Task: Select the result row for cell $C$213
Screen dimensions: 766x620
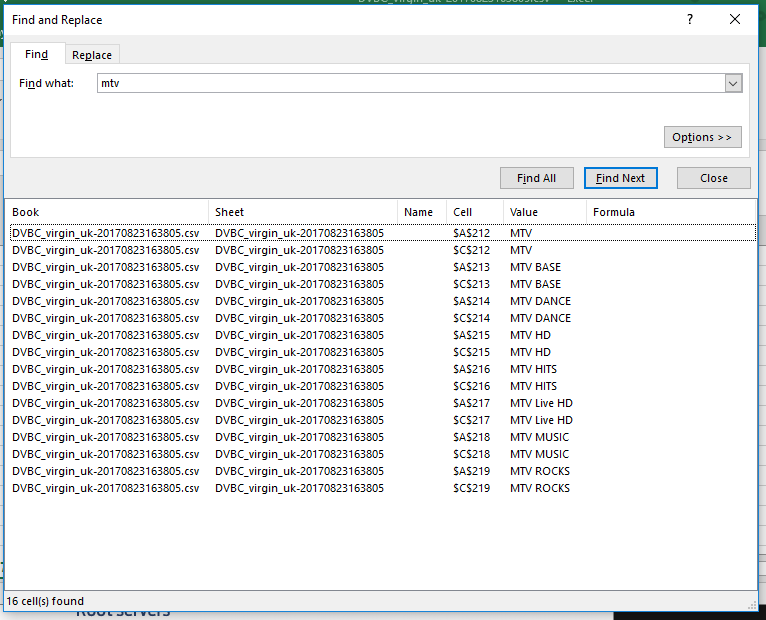Action: pos(383,284)
